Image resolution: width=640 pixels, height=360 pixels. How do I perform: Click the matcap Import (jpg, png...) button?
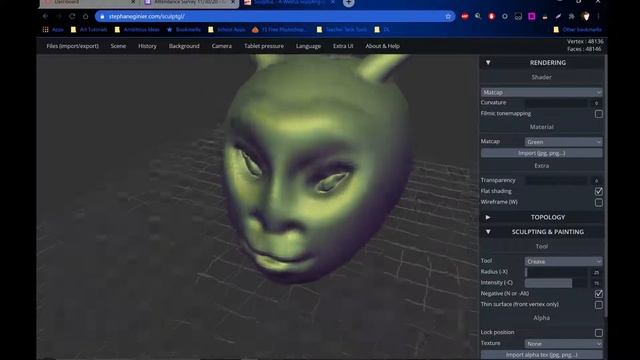(542, 153)
